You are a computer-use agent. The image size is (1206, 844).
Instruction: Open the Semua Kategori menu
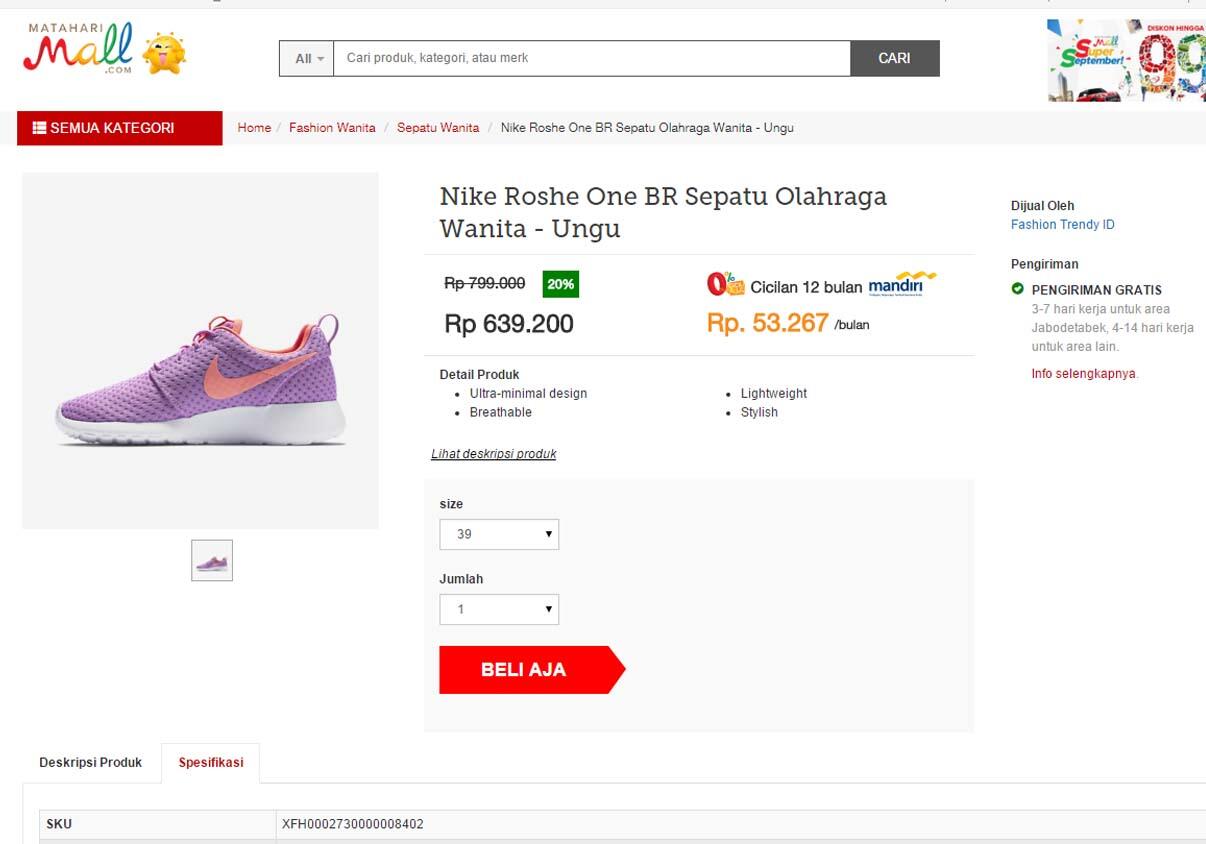click(x=119, y=128)
